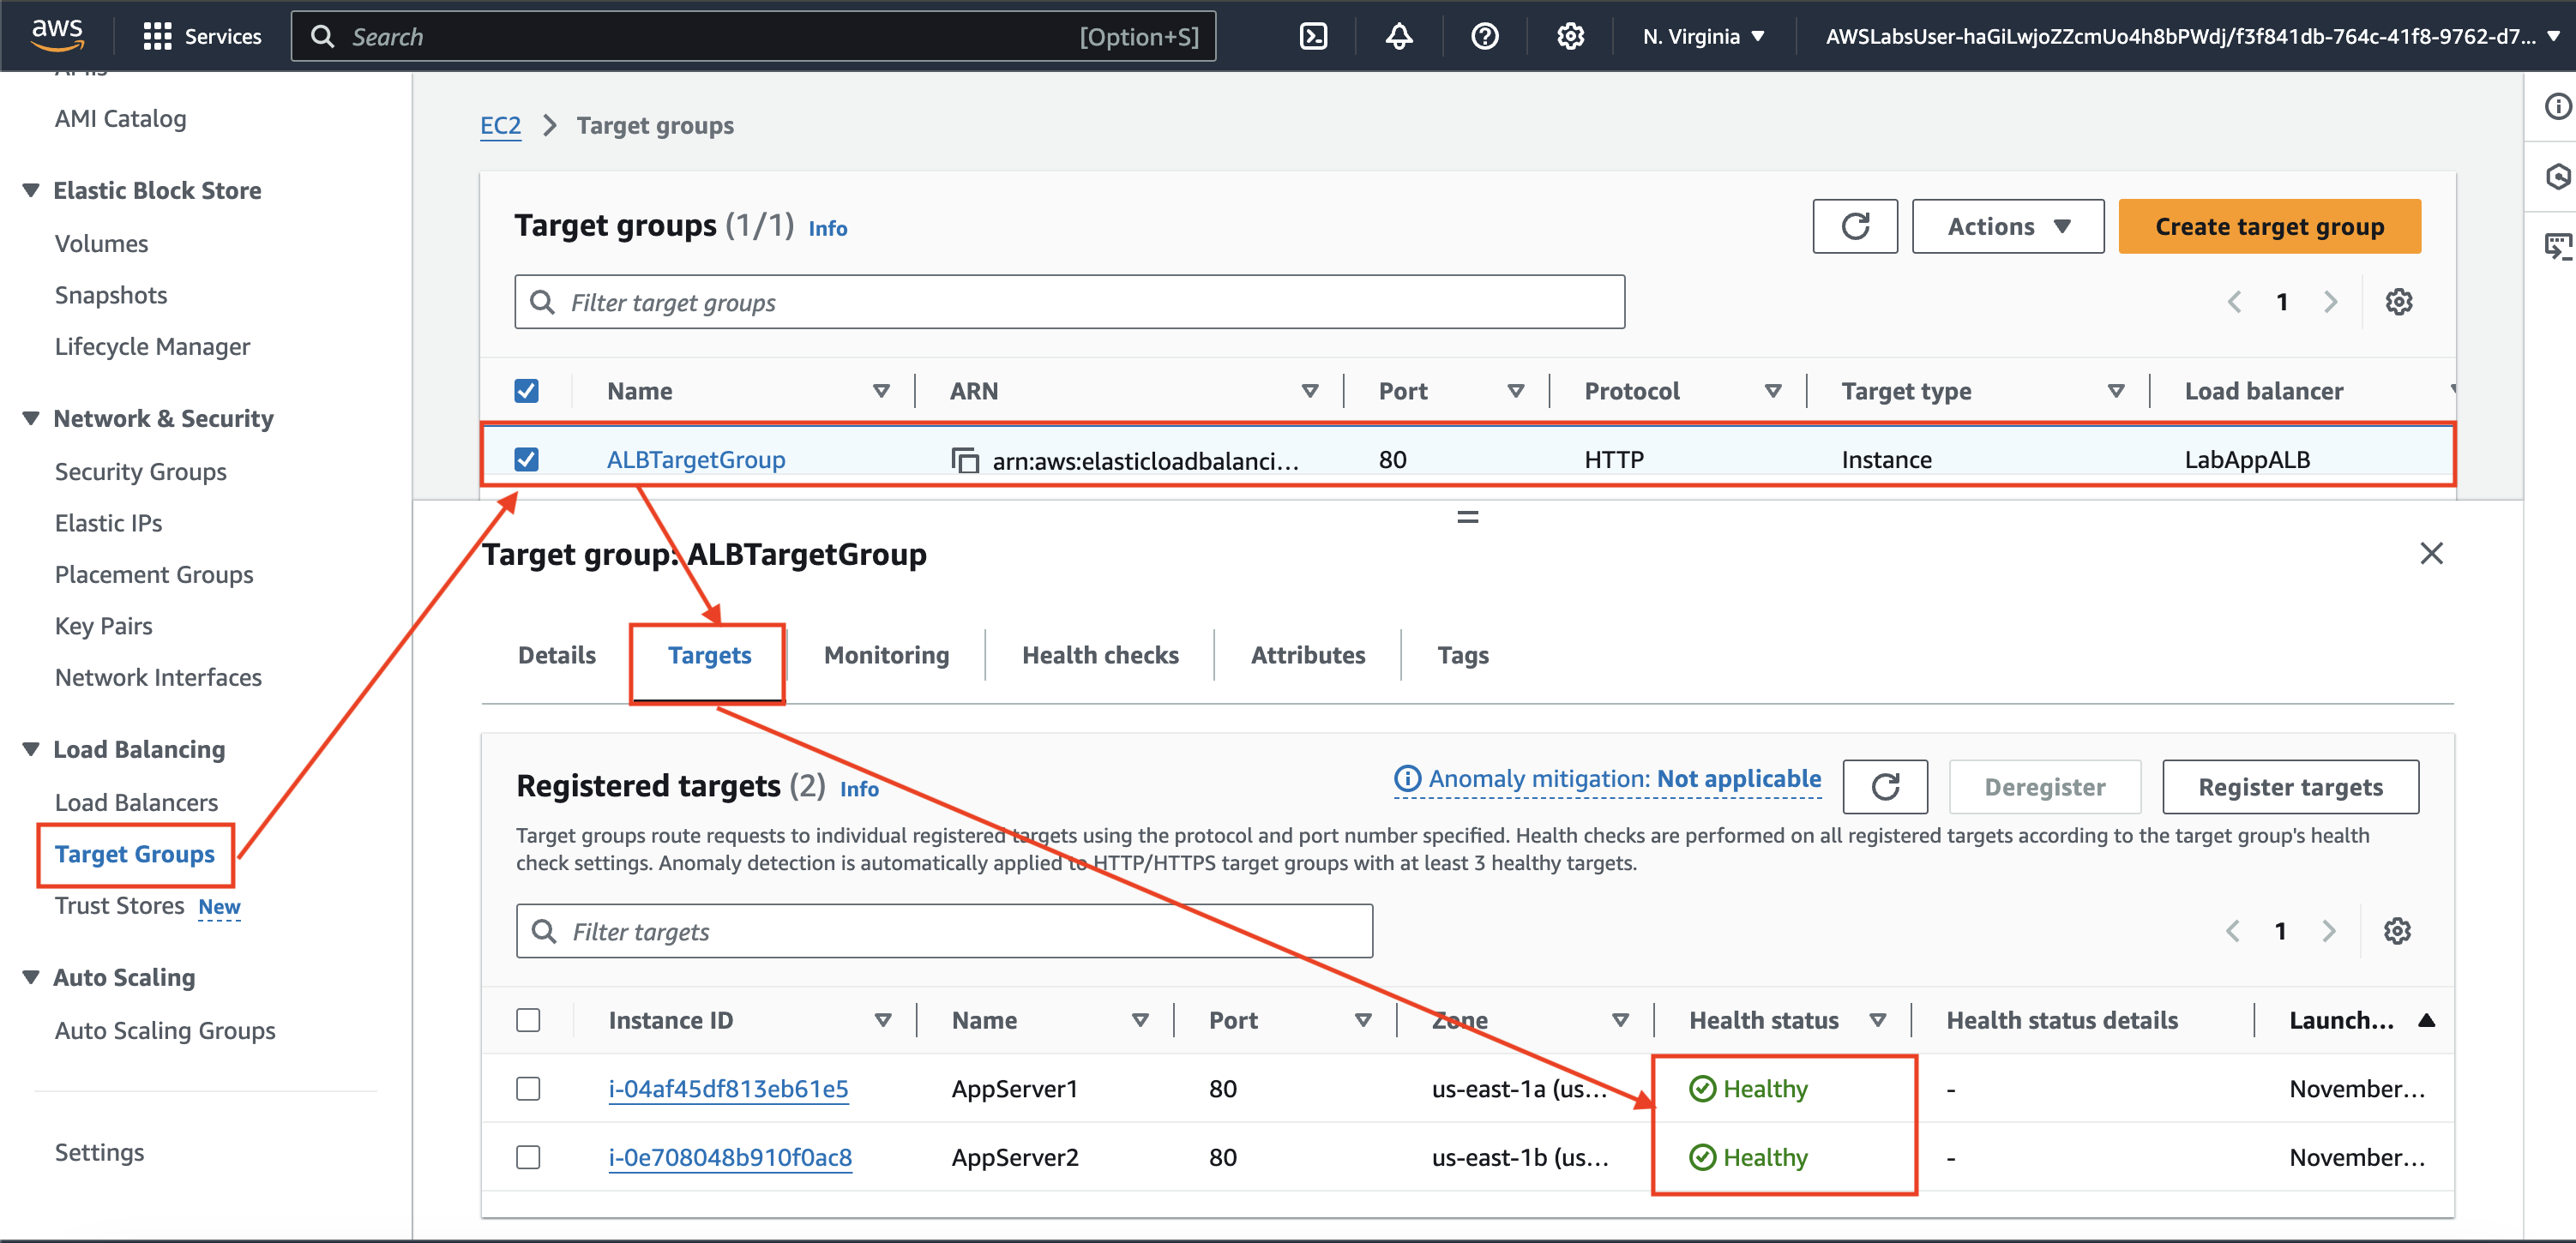Open Security Groups in sidebar

coord(140,471)
